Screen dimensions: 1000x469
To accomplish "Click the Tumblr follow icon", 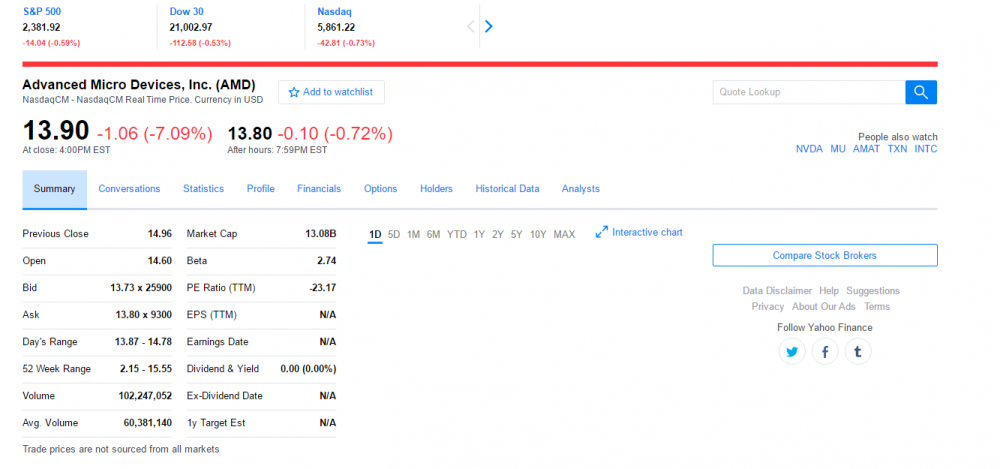I will (x=858, y=352).
